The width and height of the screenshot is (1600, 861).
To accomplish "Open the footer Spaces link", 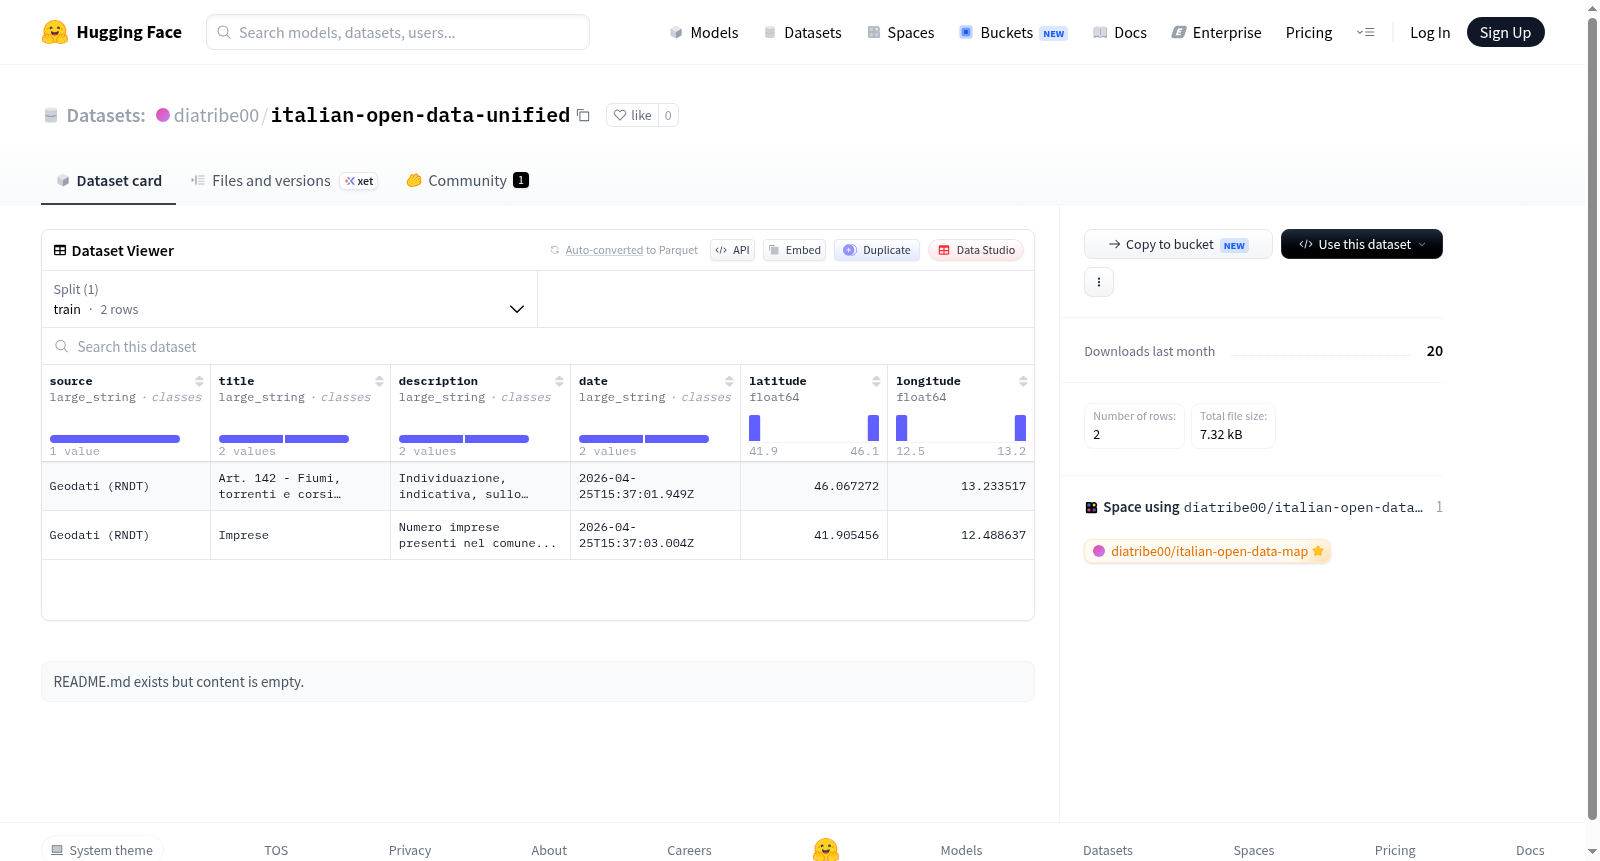I will pyautogui.click(x=1253, y=850).
